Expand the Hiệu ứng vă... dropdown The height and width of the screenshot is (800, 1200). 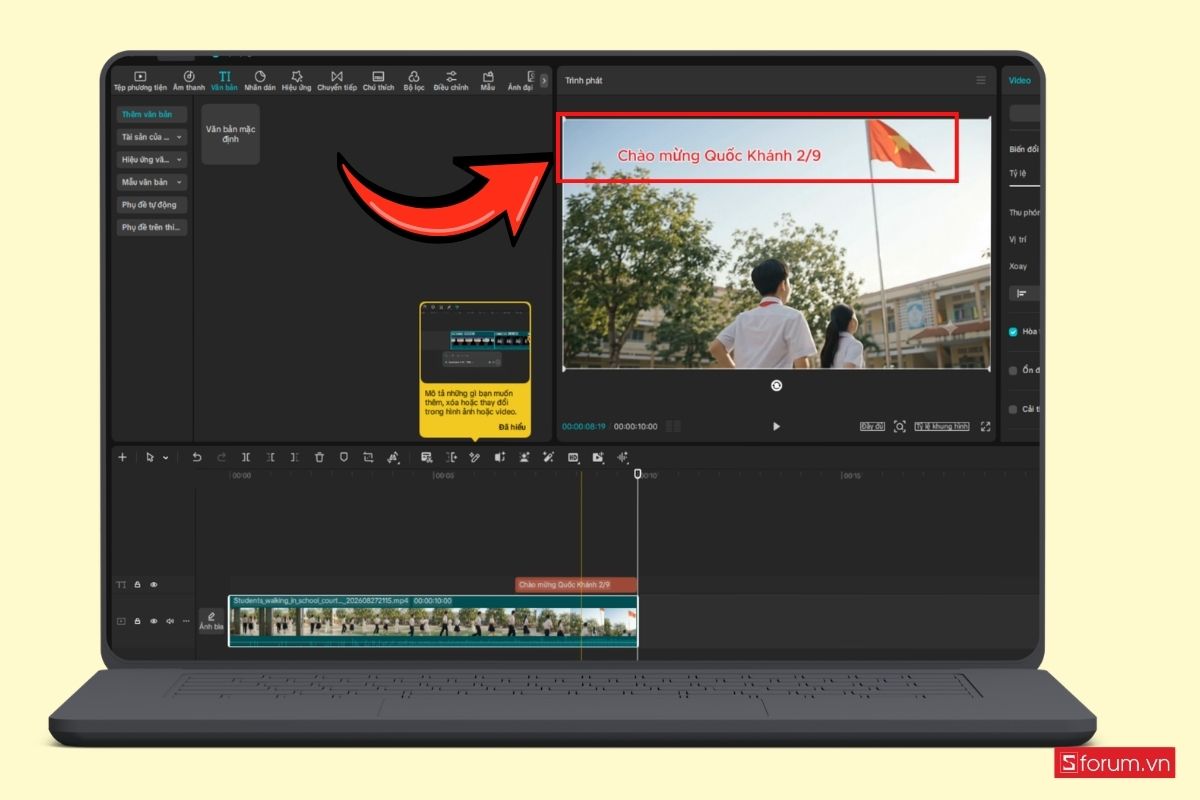coord(151,159)
